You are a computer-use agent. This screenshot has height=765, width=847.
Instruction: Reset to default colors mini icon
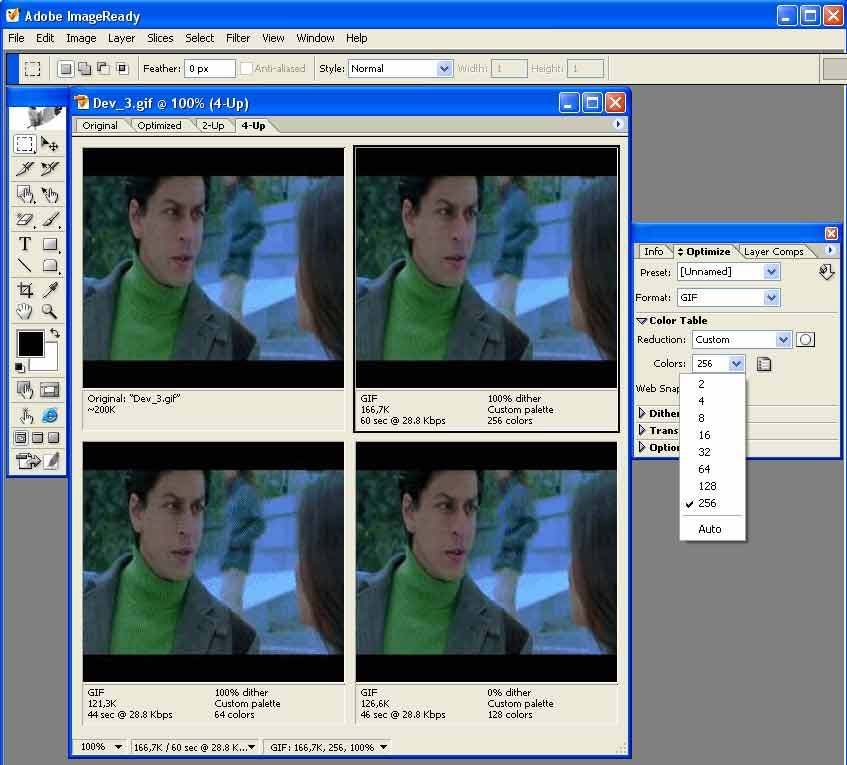coord(19,368)
